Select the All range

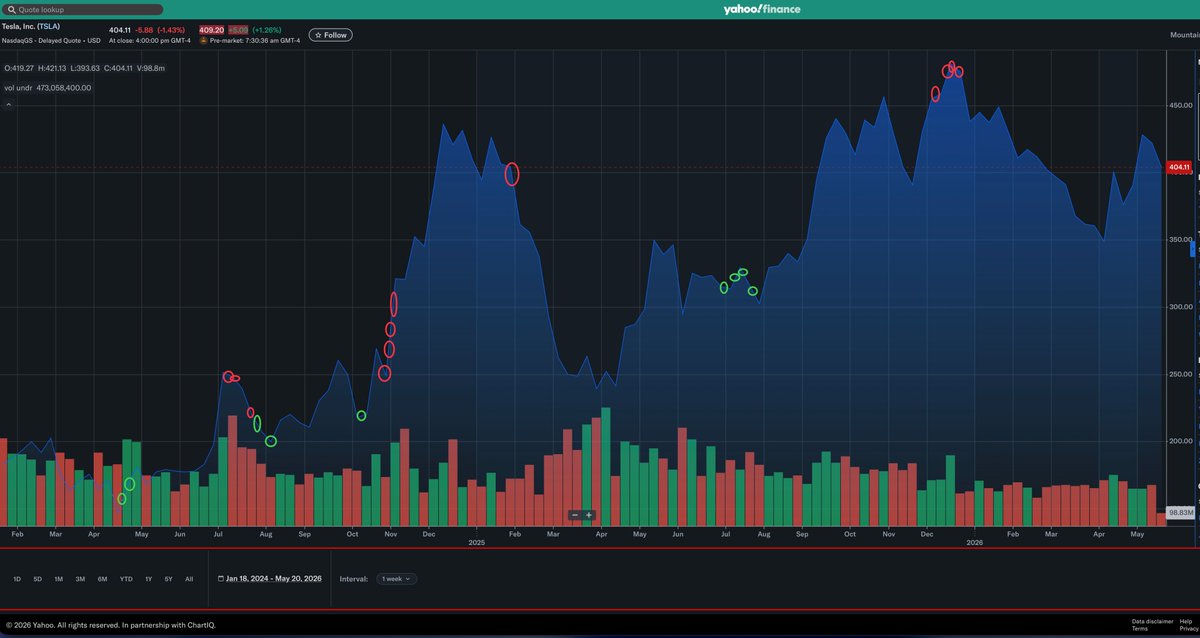(x=189, y=579)
